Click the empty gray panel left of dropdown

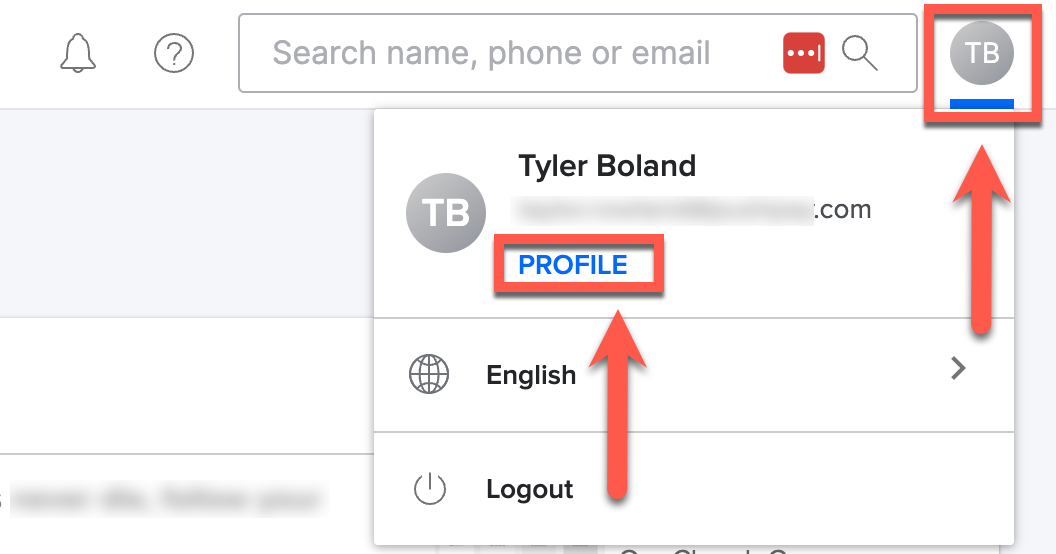[x=187, y=213]
